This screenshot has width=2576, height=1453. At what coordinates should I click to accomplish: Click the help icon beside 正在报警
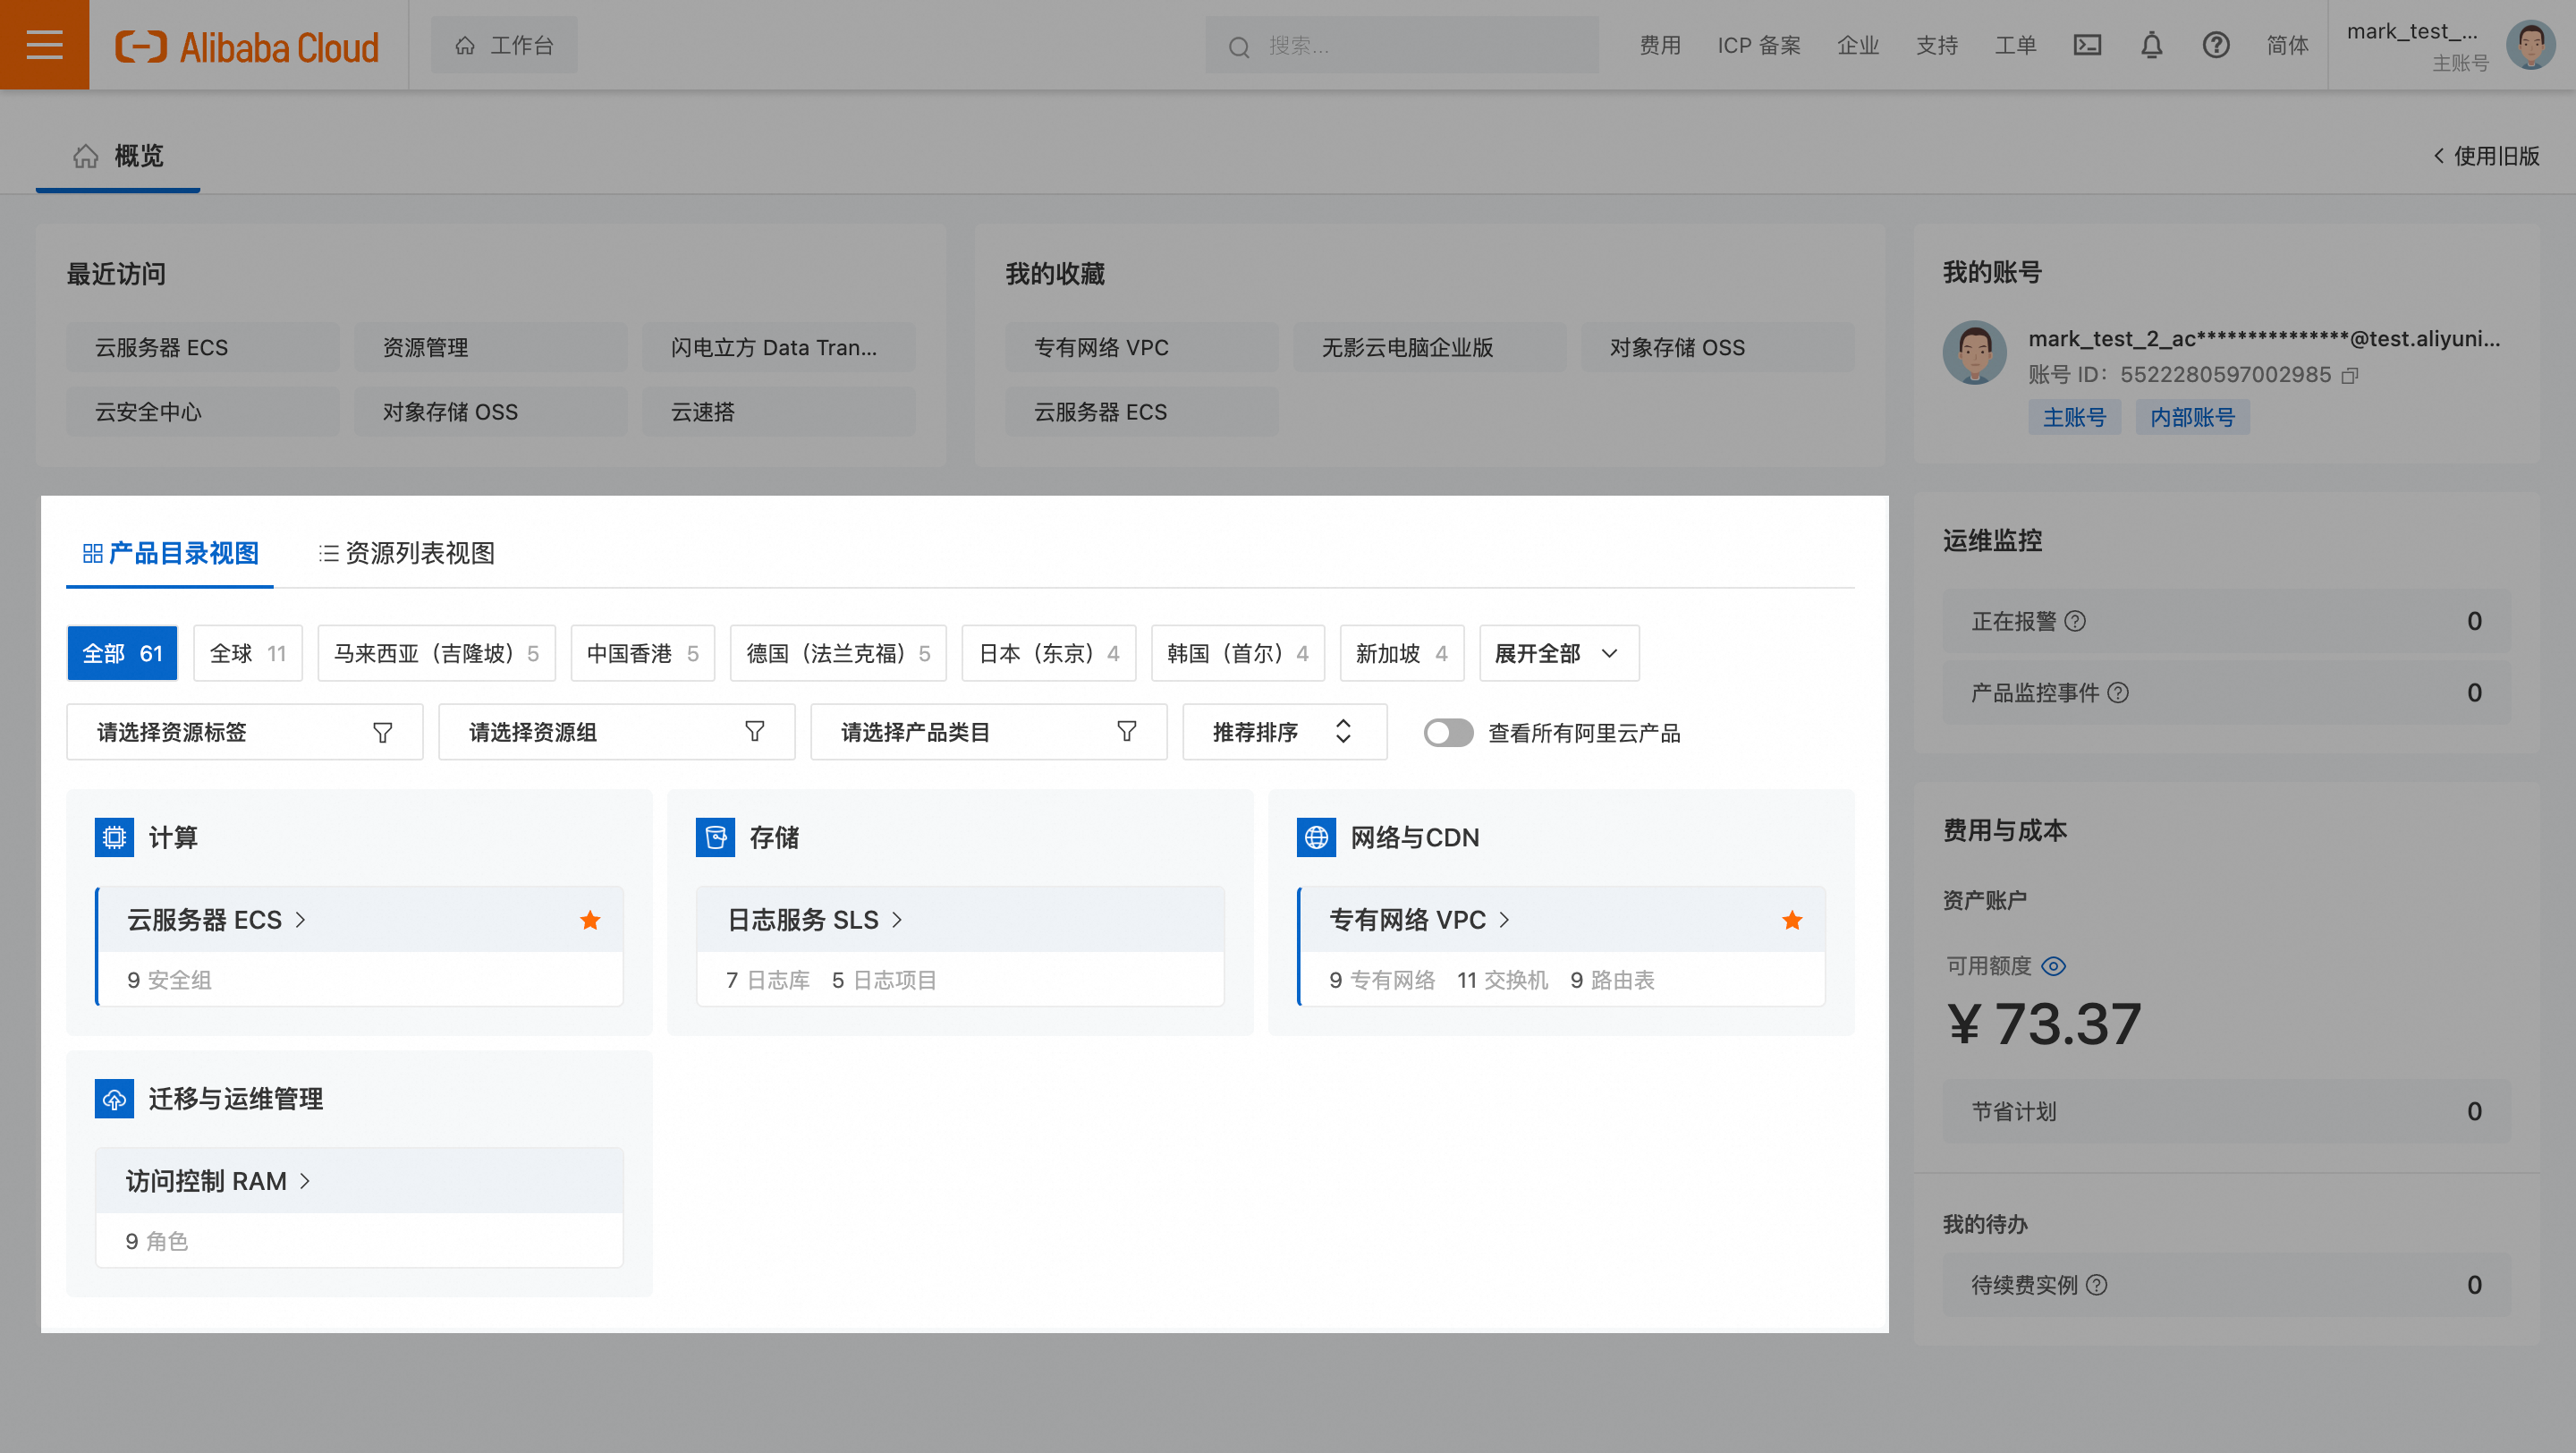2076,621
